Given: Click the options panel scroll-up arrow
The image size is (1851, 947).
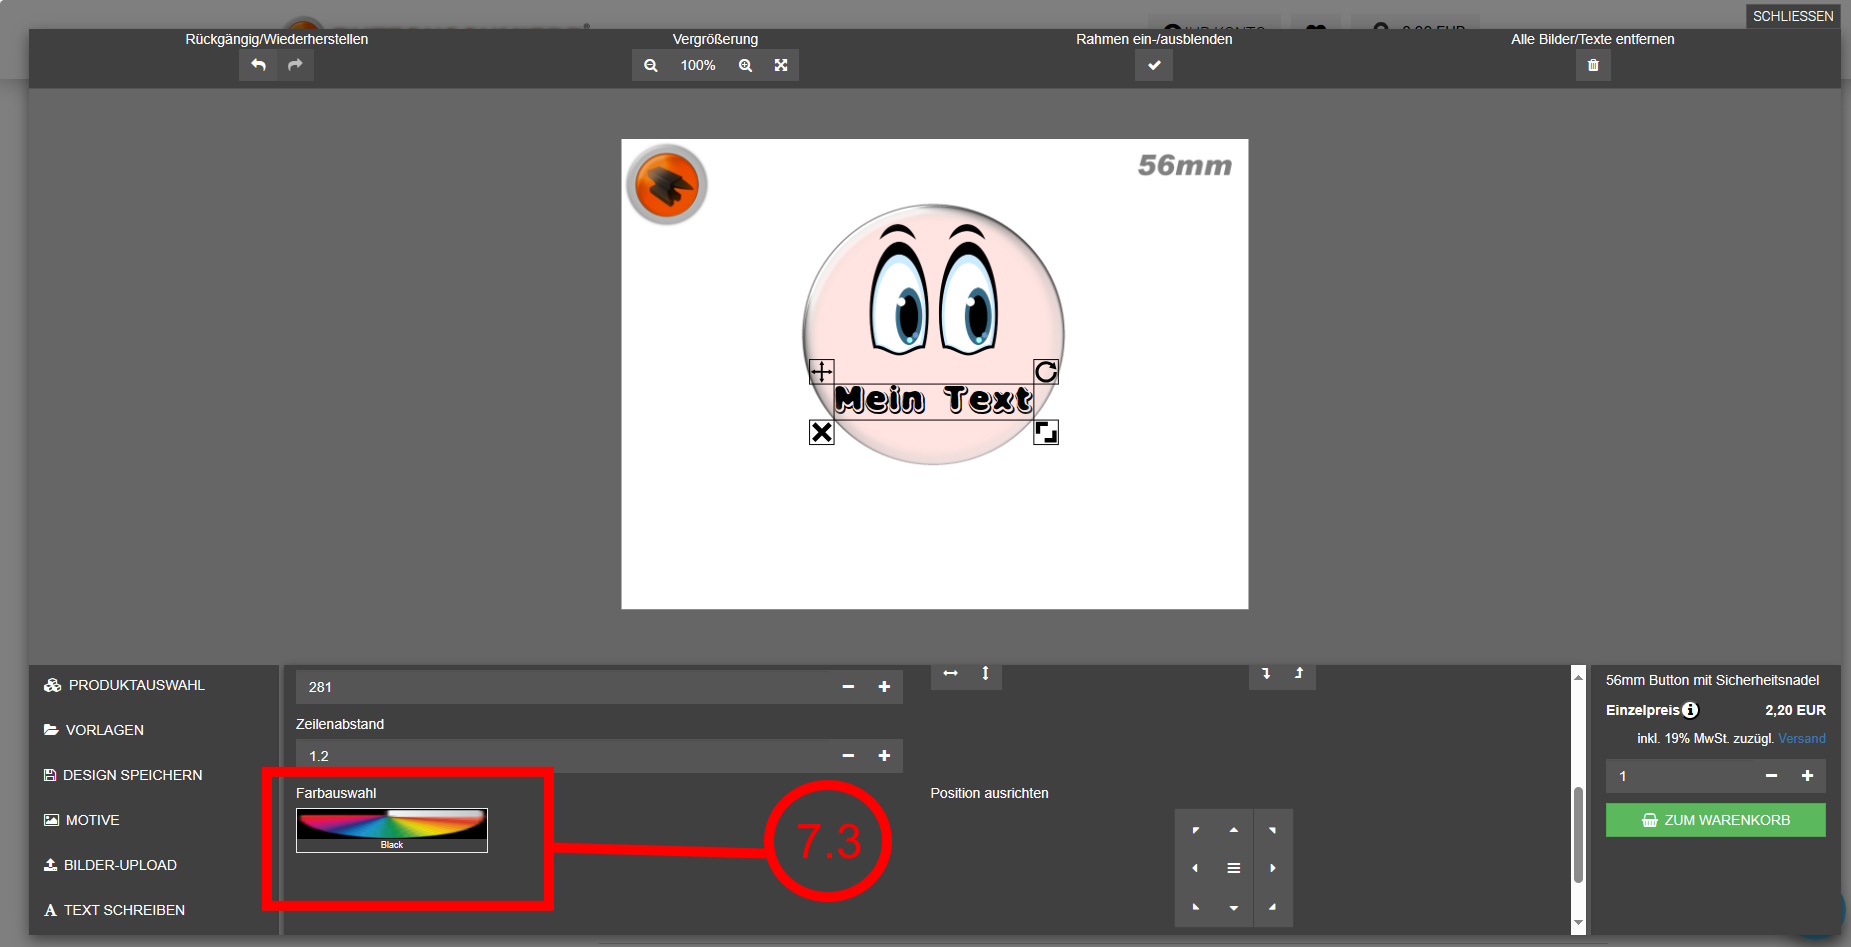Looking at the screenshot, I should [1579, 677].
